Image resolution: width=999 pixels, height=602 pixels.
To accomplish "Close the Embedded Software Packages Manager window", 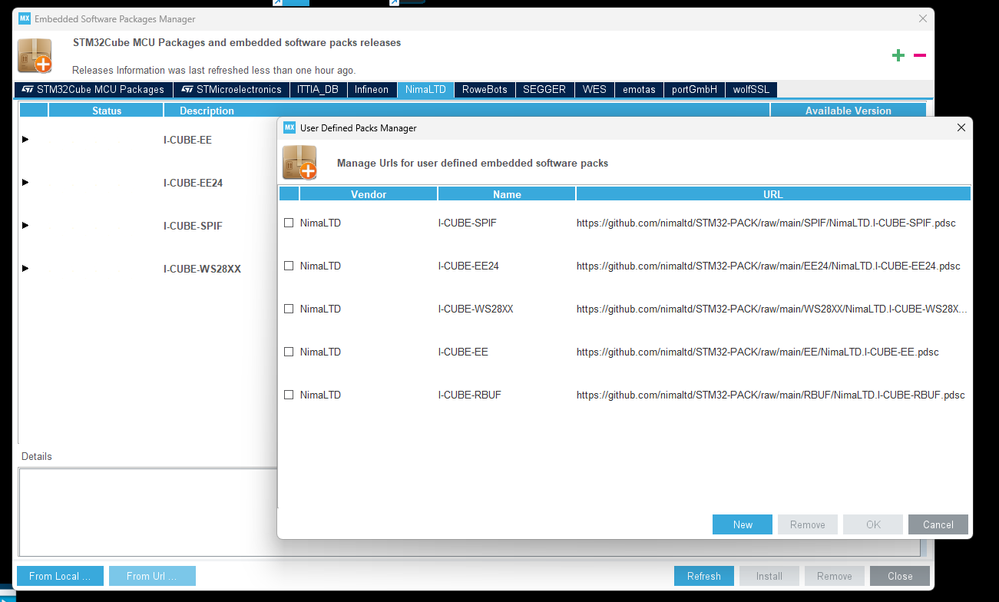I will pos(923,18).
